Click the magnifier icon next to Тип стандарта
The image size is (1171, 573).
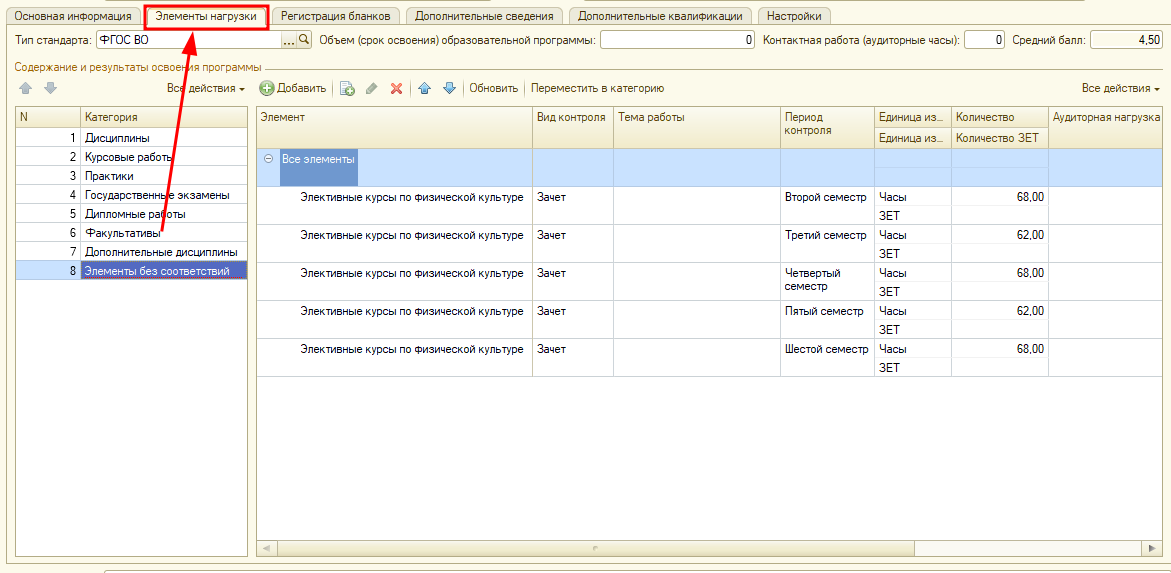[305, 40]
